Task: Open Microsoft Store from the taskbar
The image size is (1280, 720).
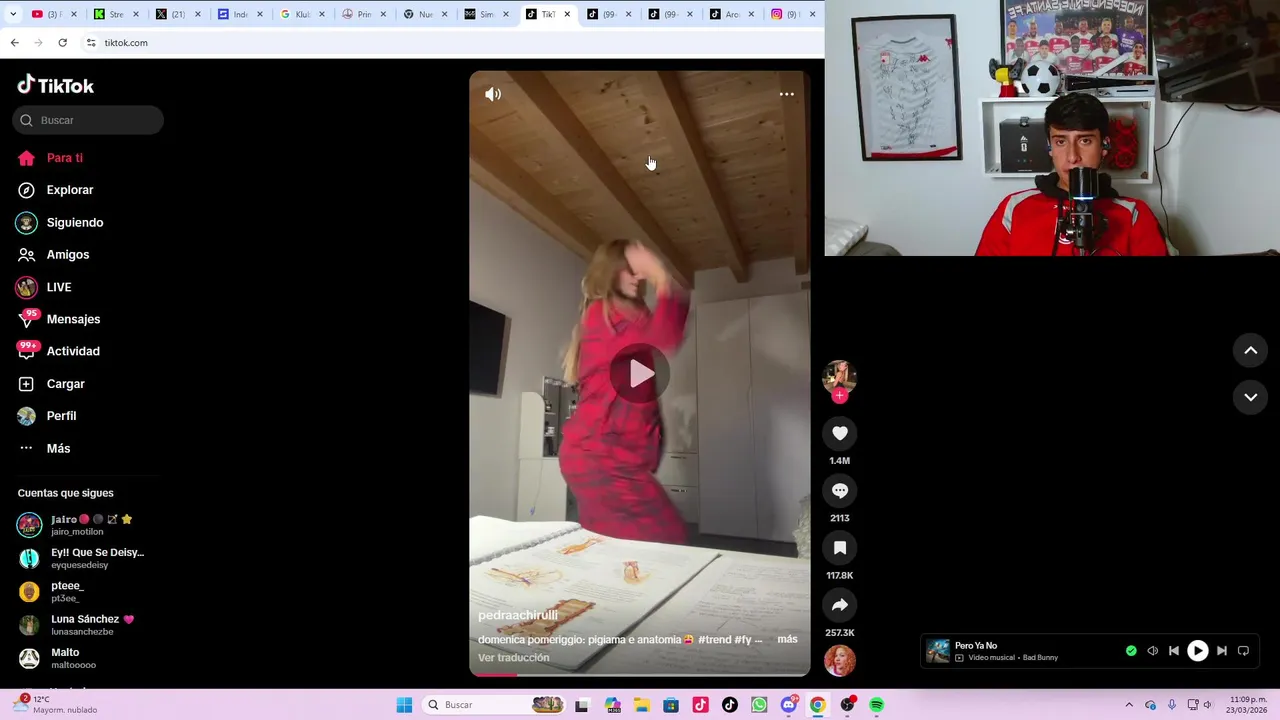Action: click(671, 705)
